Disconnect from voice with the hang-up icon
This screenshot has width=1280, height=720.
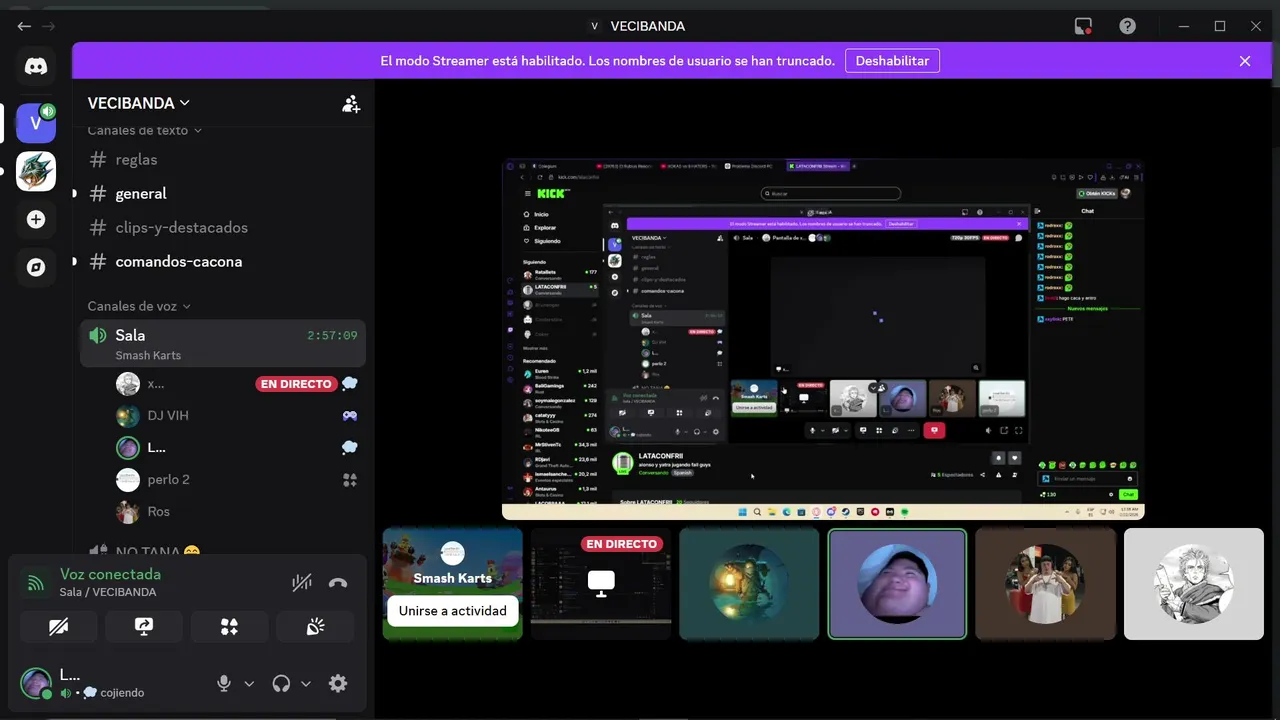338,583
